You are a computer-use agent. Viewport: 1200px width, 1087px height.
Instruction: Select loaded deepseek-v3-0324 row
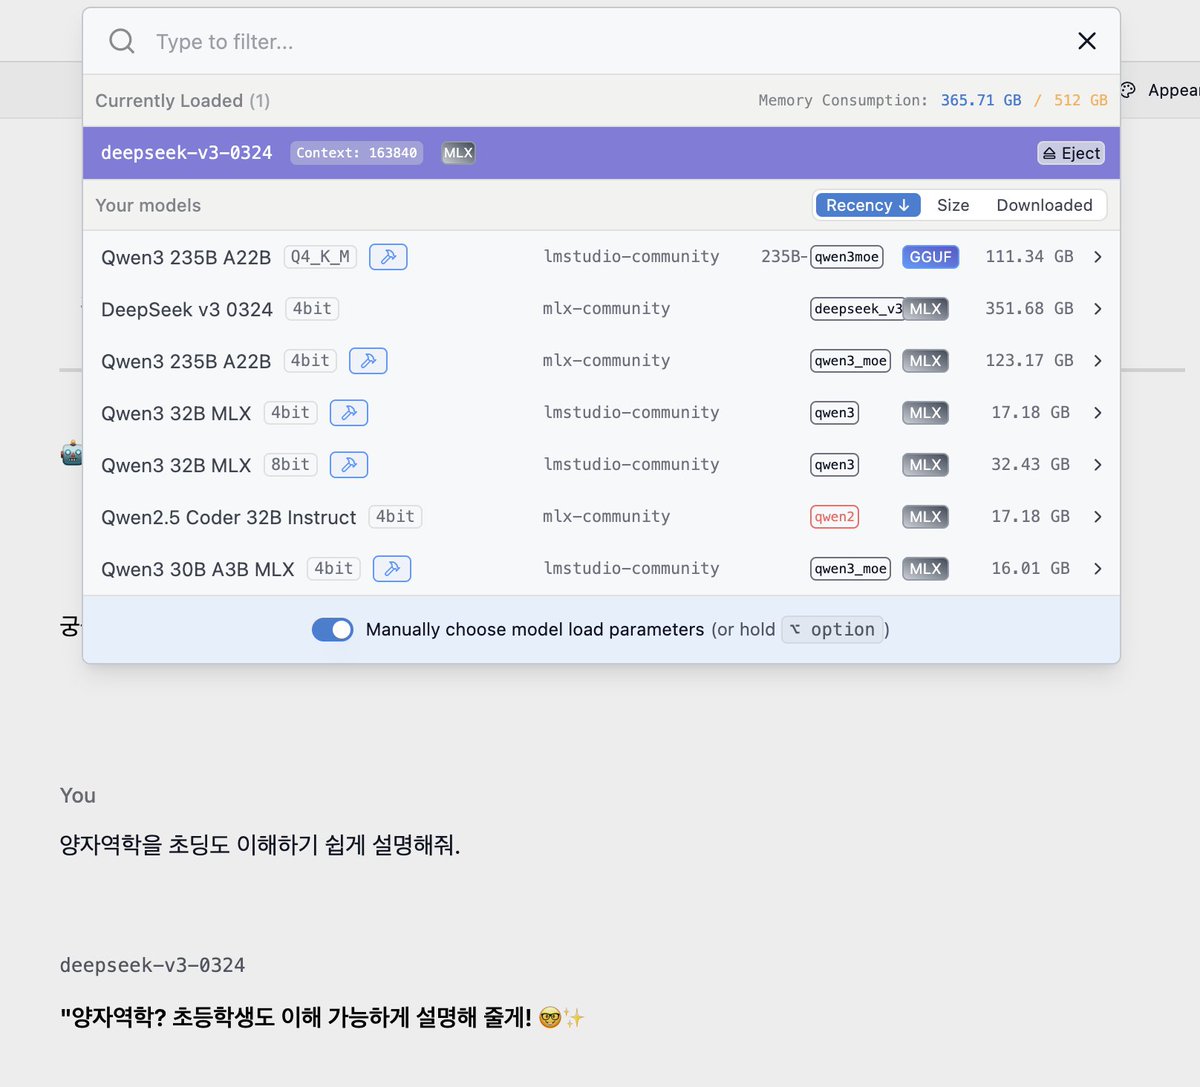click(x=601, y=153)
